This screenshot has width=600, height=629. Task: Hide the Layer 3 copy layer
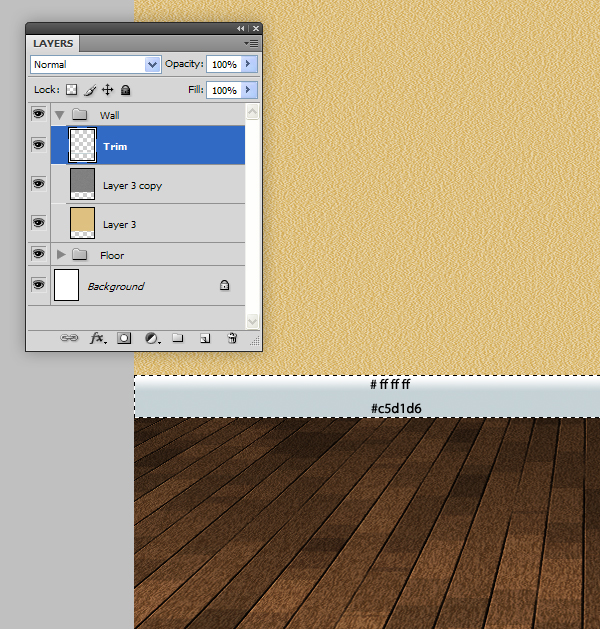[x=38, y=184]
